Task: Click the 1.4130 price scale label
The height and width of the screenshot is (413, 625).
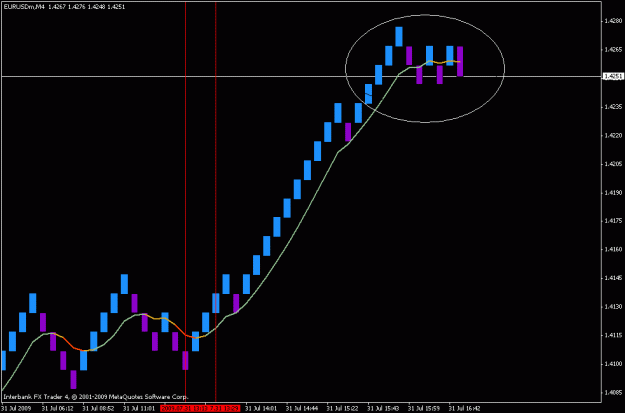Action: (x=613, y=307)
